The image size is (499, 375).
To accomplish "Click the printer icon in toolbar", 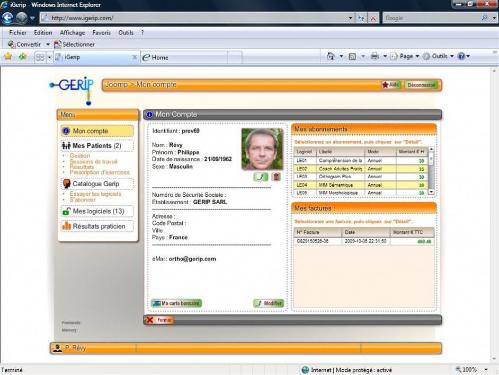I will point(375,56).
